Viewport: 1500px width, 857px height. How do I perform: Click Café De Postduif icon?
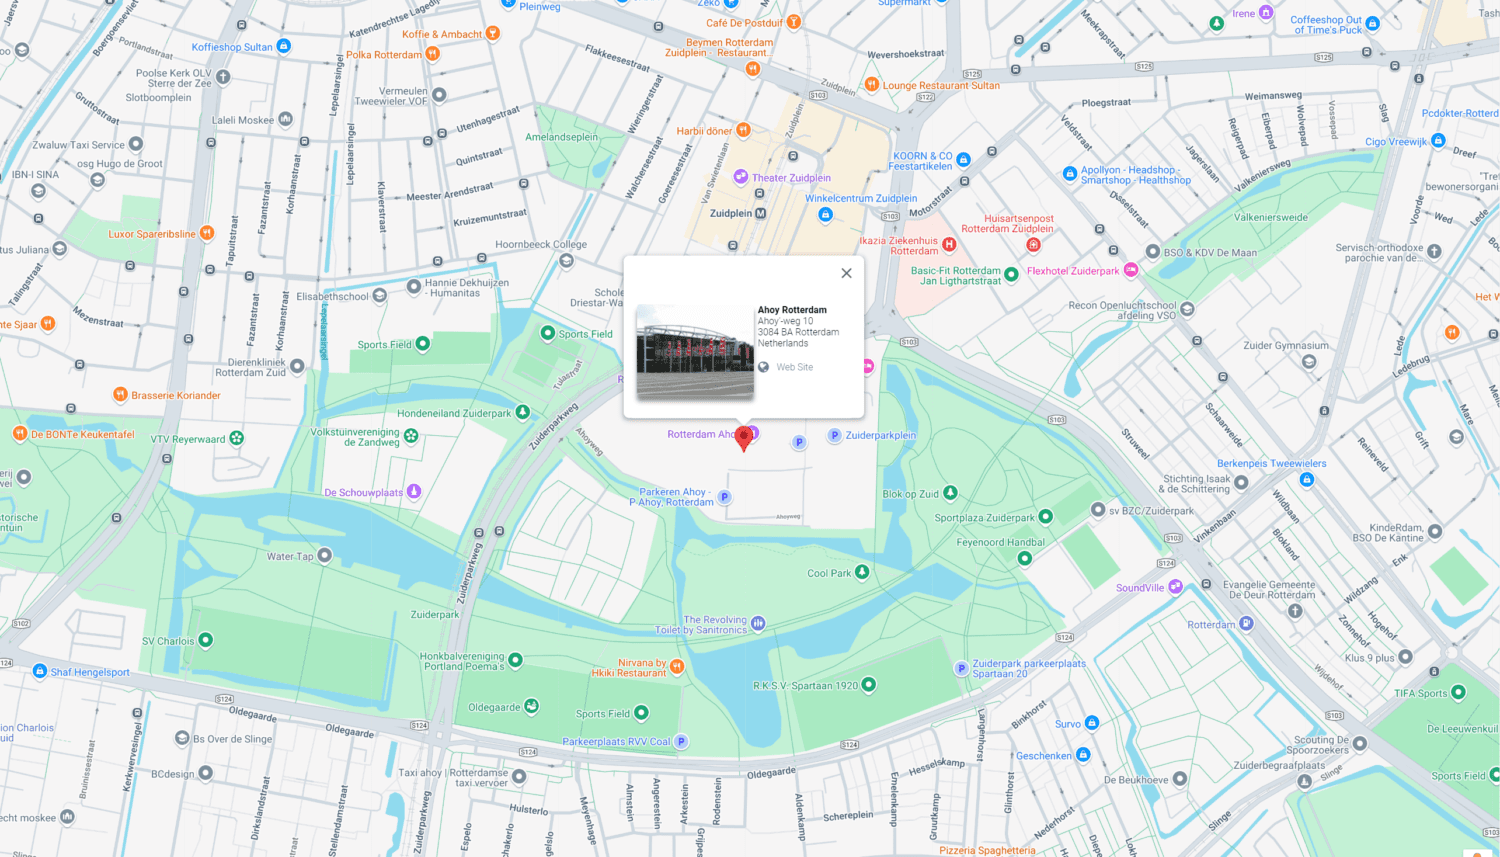(x=794, y=22)
